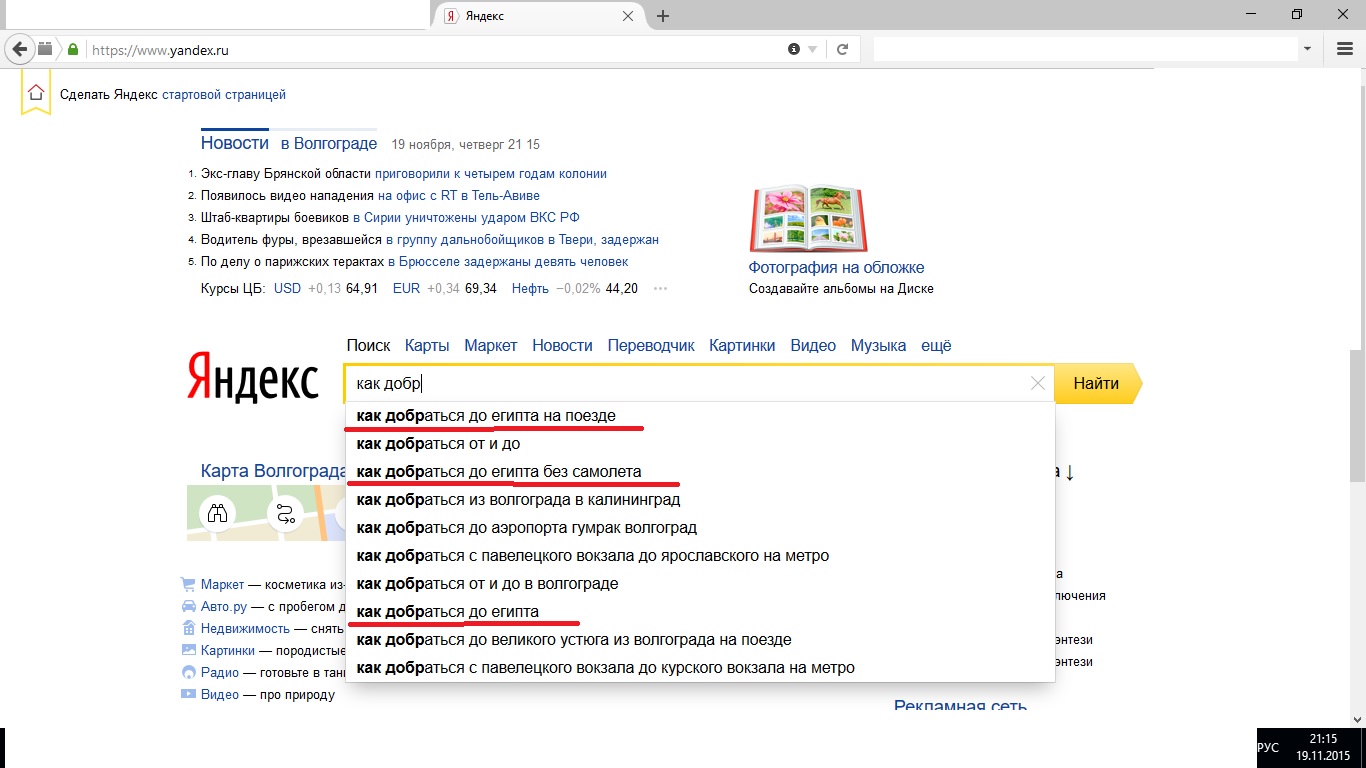Viewport: 1366px width, 768px height.
Task: Reload the page with the refresh icon
Action: (x=843, y=49)
